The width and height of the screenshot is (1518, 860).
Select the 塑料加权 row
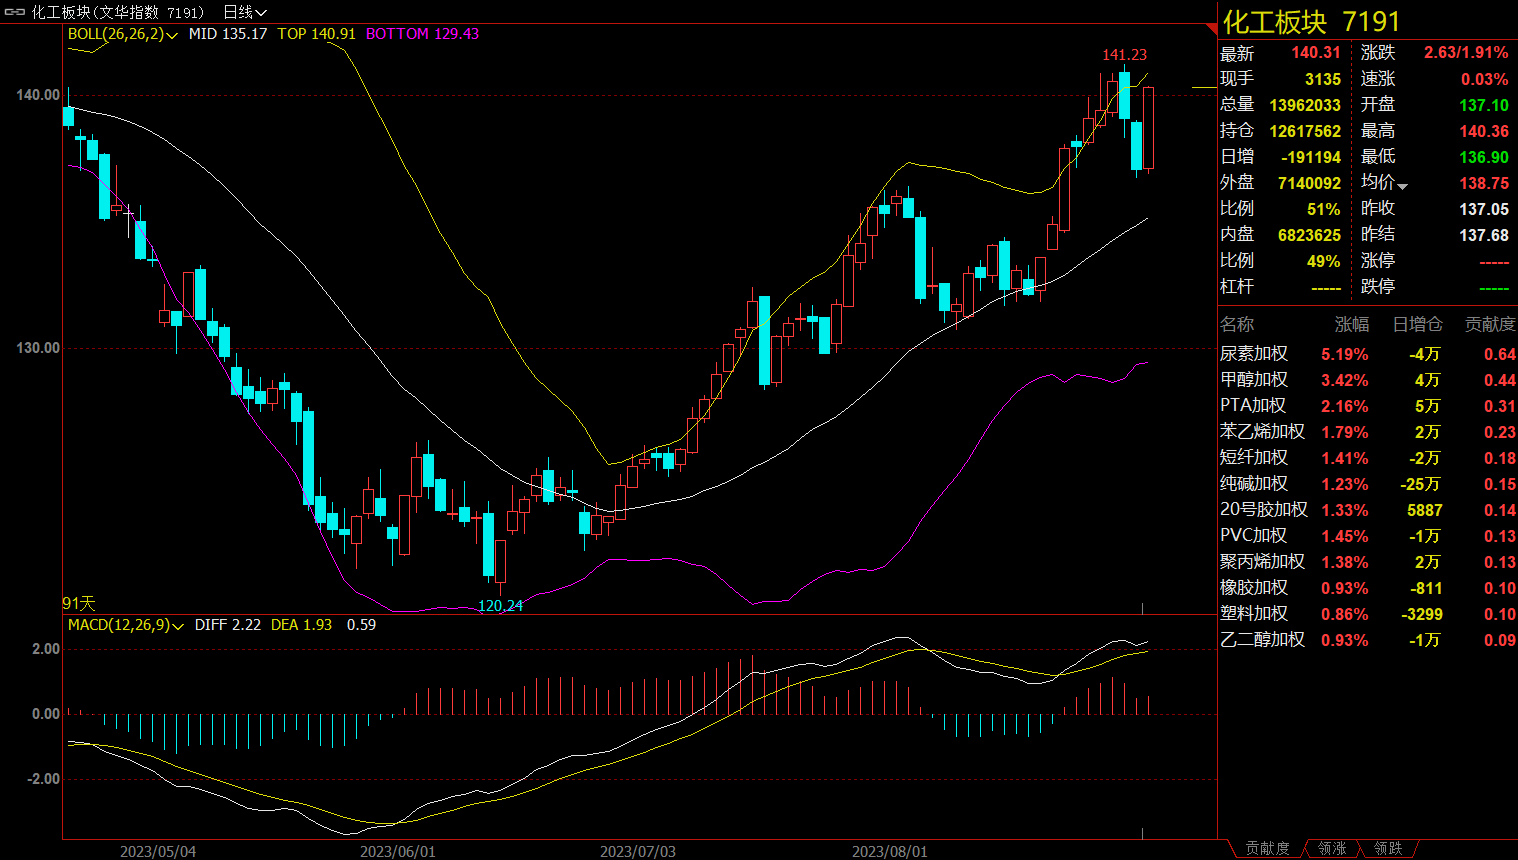pyautogui.click(x=1367, y=614)
